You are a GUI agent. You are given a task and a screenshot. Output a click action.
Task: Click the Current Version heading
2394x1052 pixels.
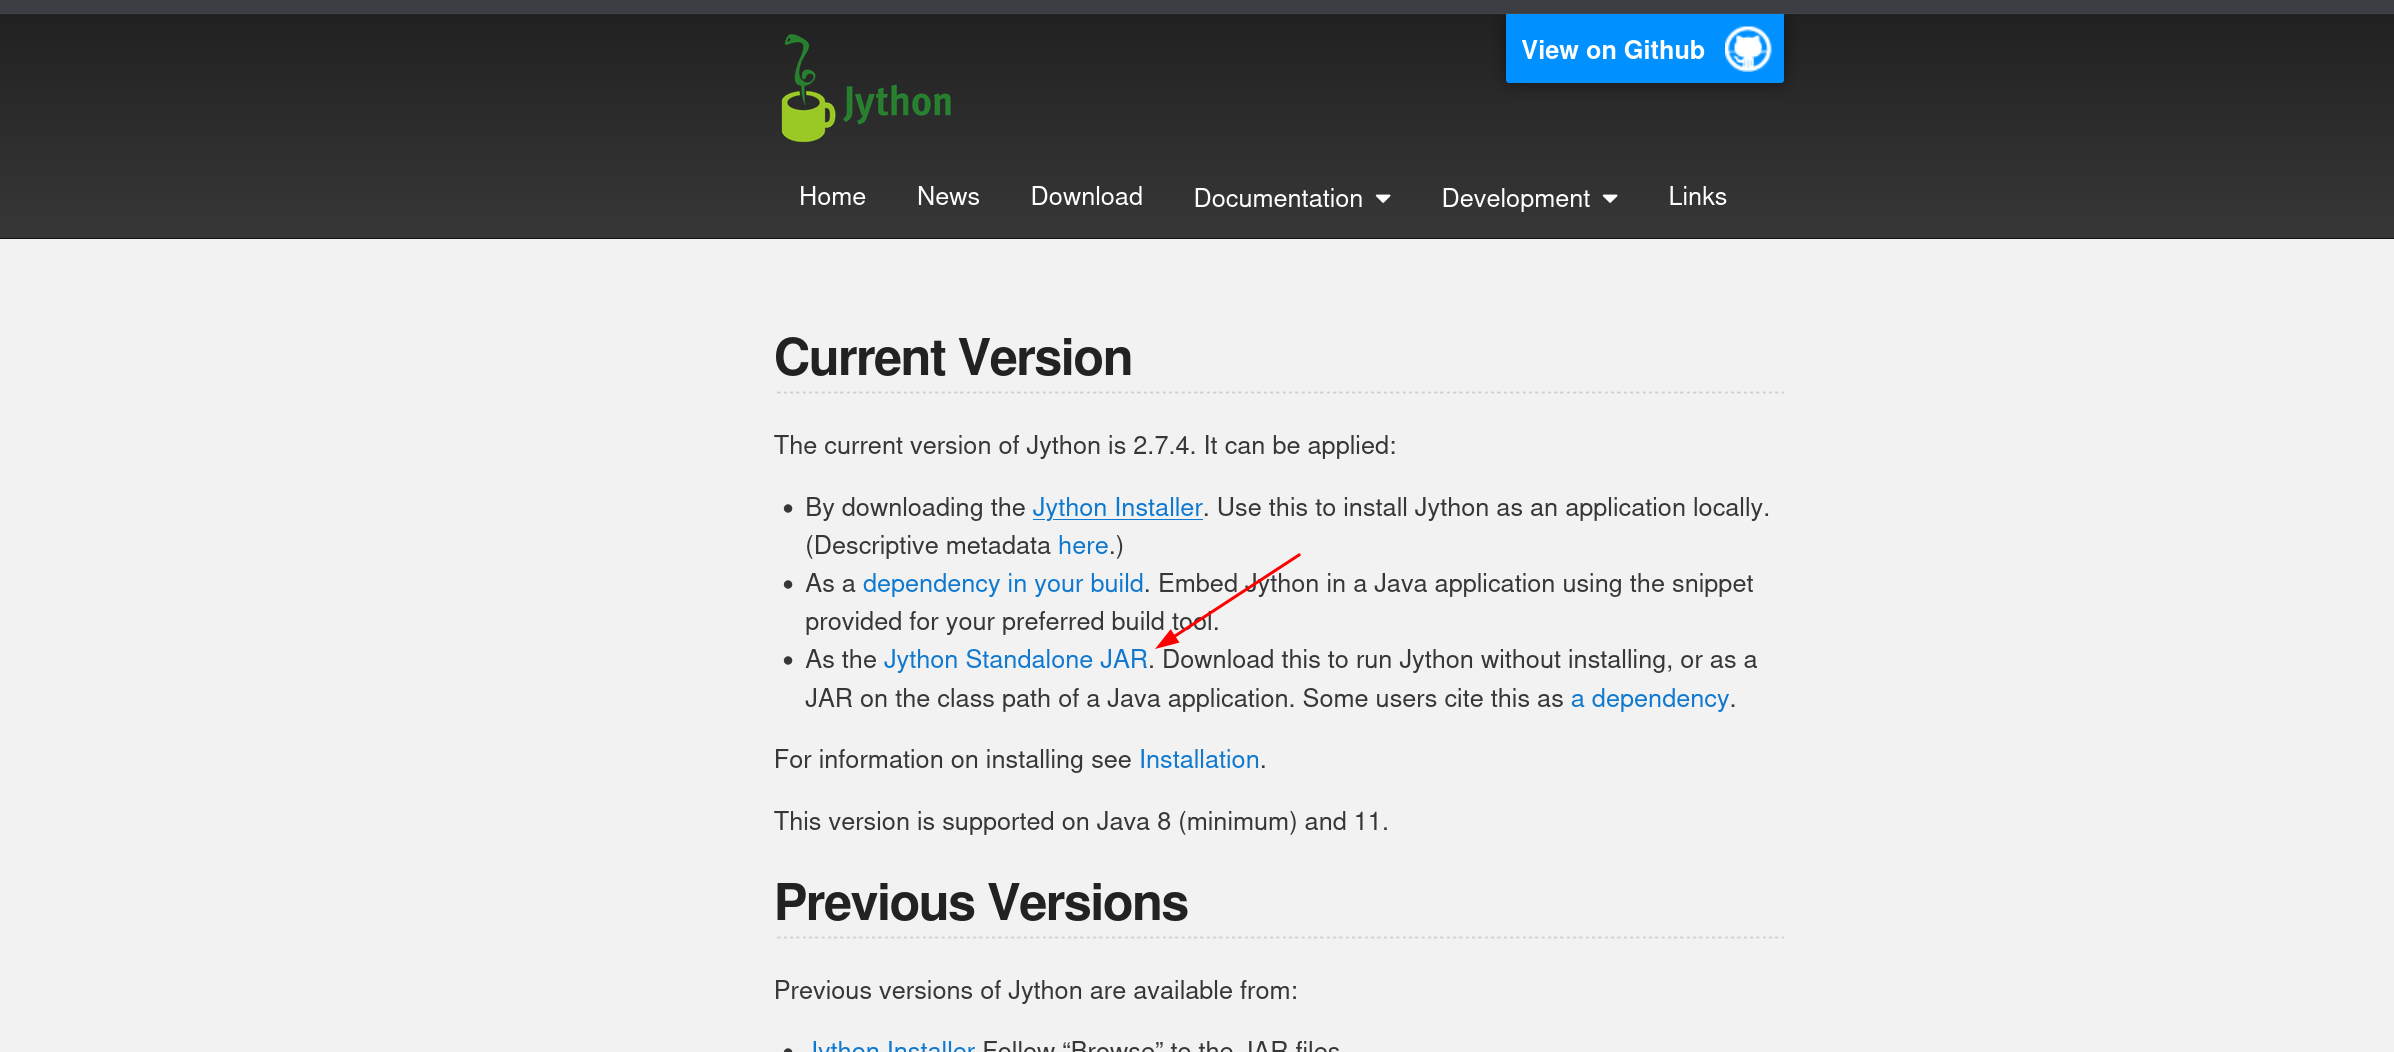[953, 358]
